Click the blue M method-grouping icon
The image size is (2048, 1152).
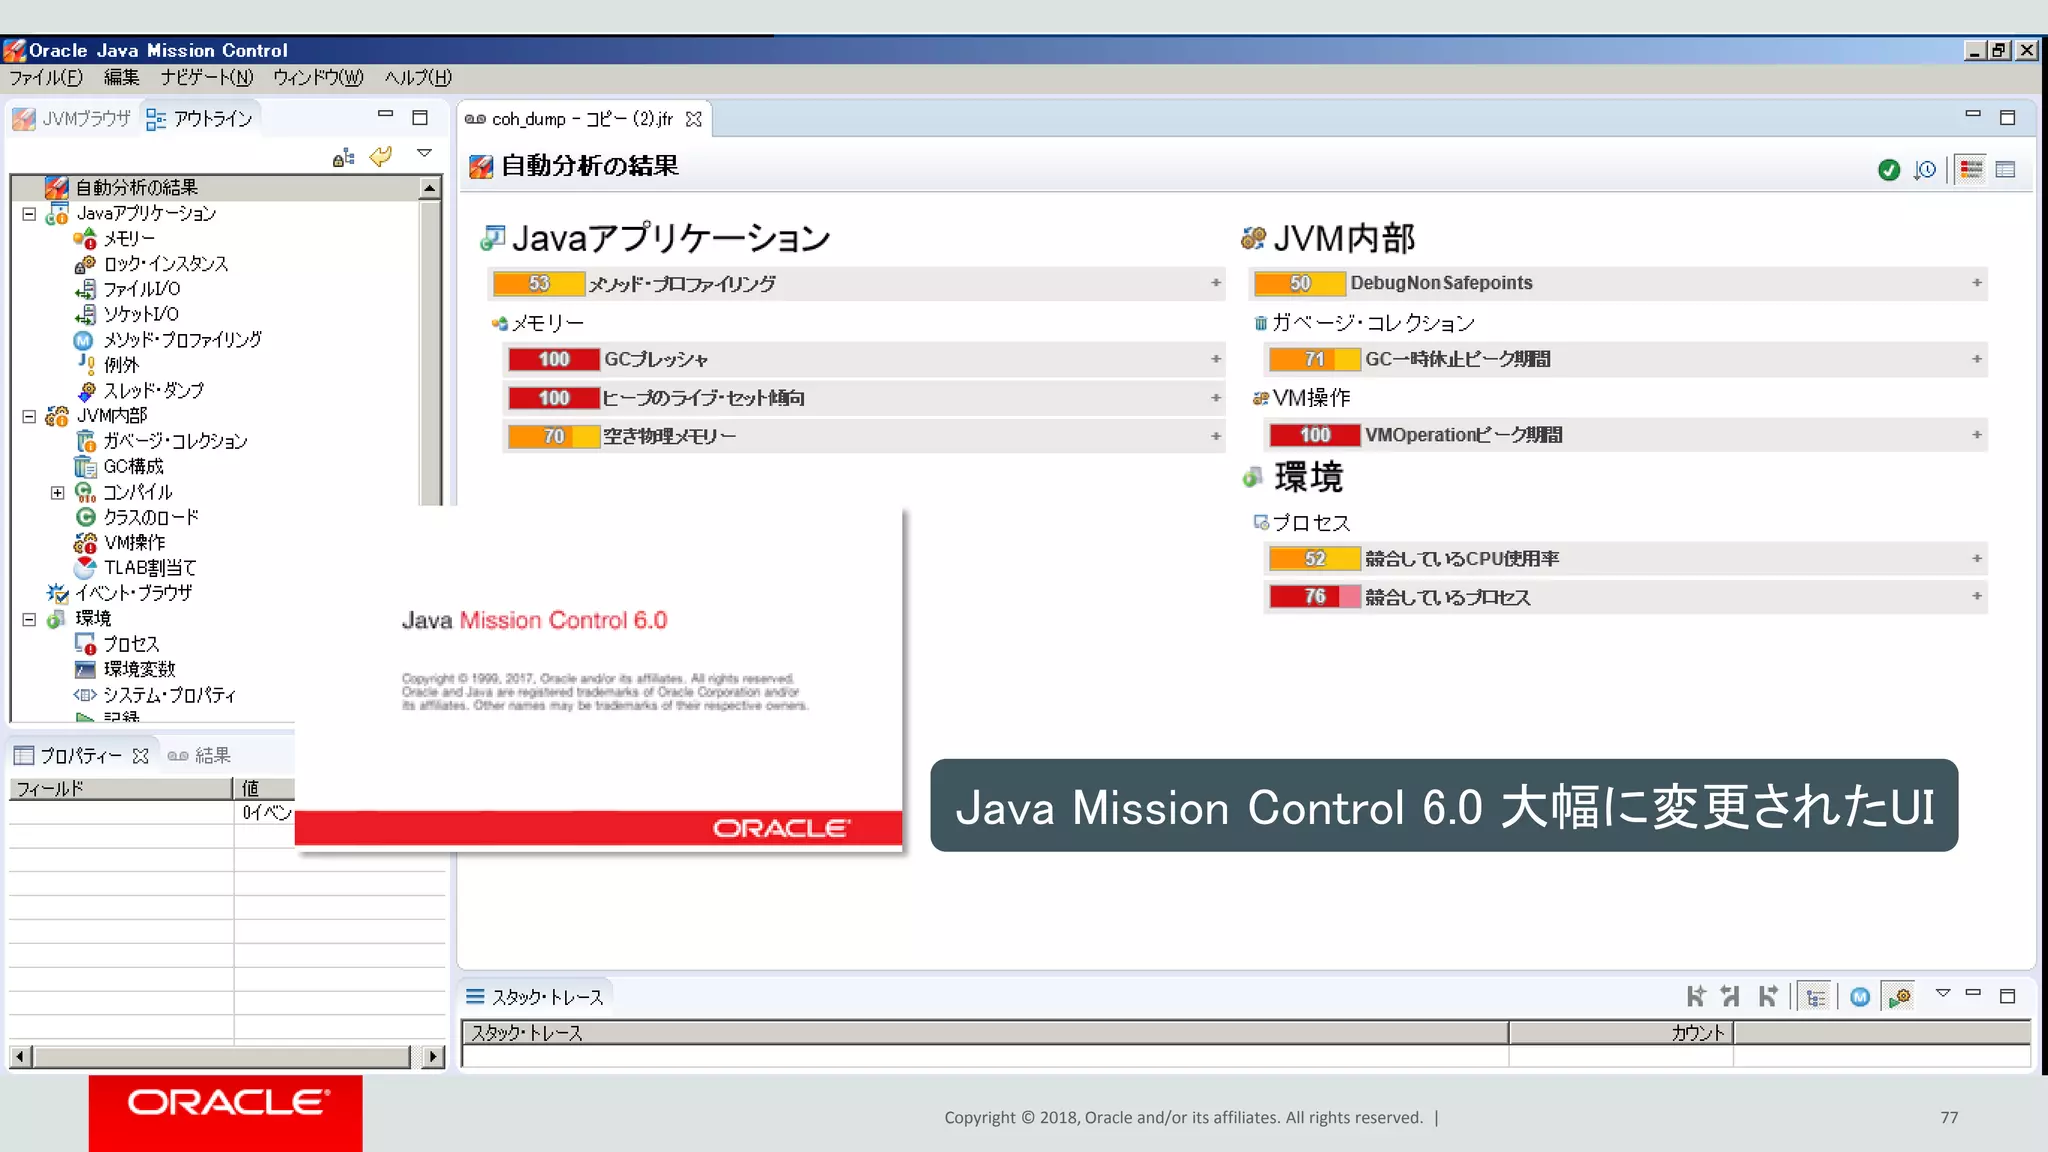pos(1860,997)
